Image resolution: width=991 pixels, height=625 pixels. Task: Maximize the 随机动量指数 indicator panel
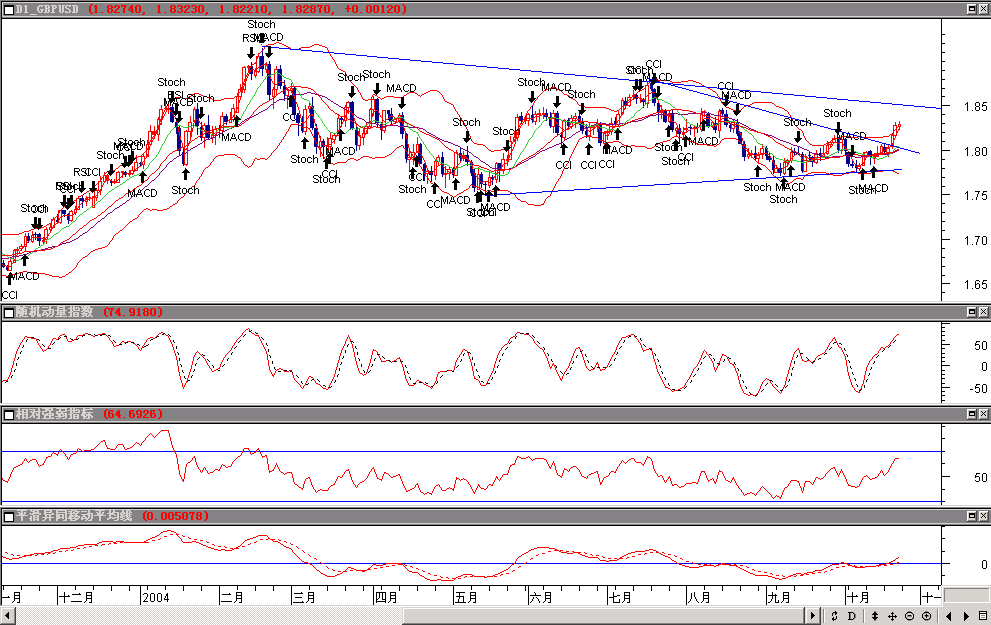point(970,313)
